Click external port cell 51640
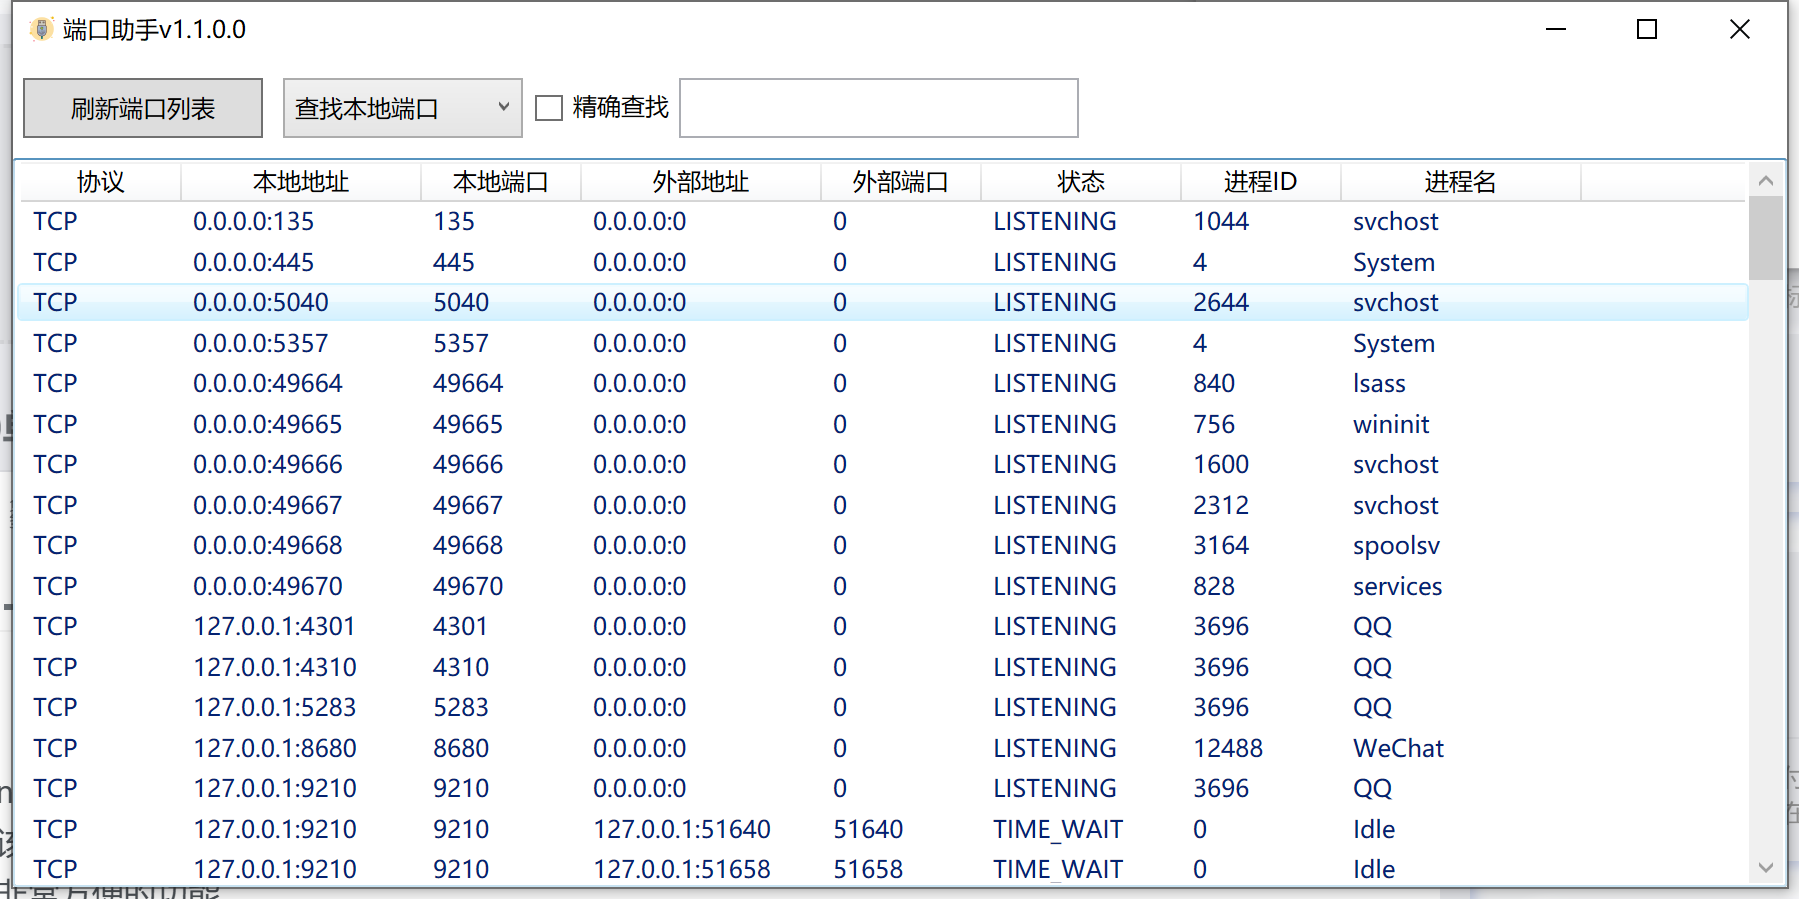Image resolution: width=1799 pixels, height=899 pixels. 868,829
